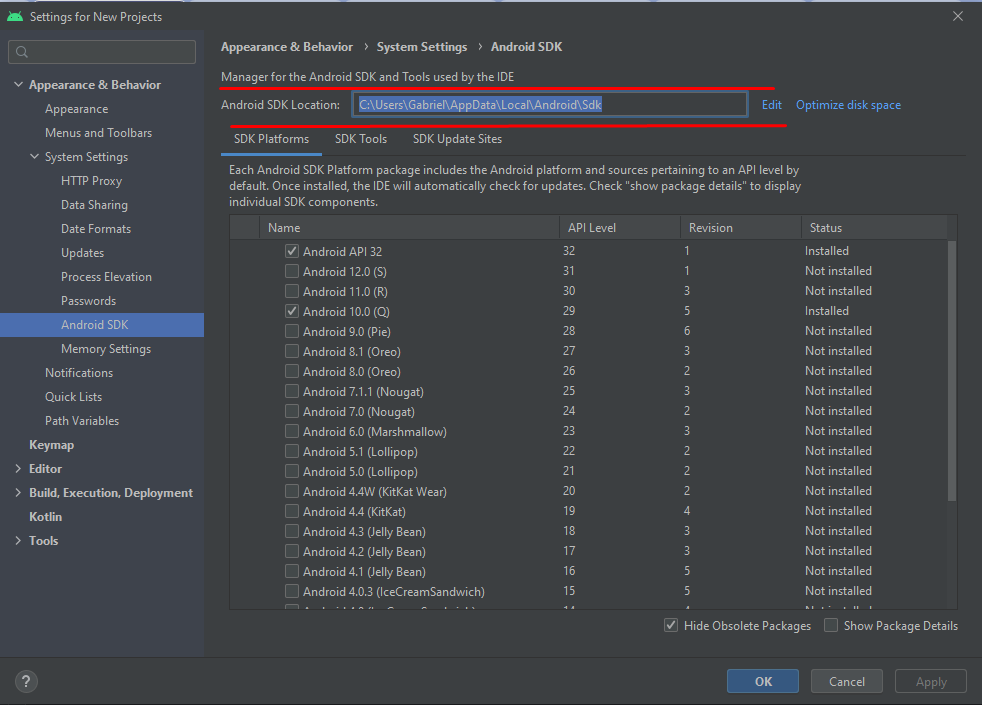Select the Android 7.0 (Nougat) row

click(x=589, y=411)
